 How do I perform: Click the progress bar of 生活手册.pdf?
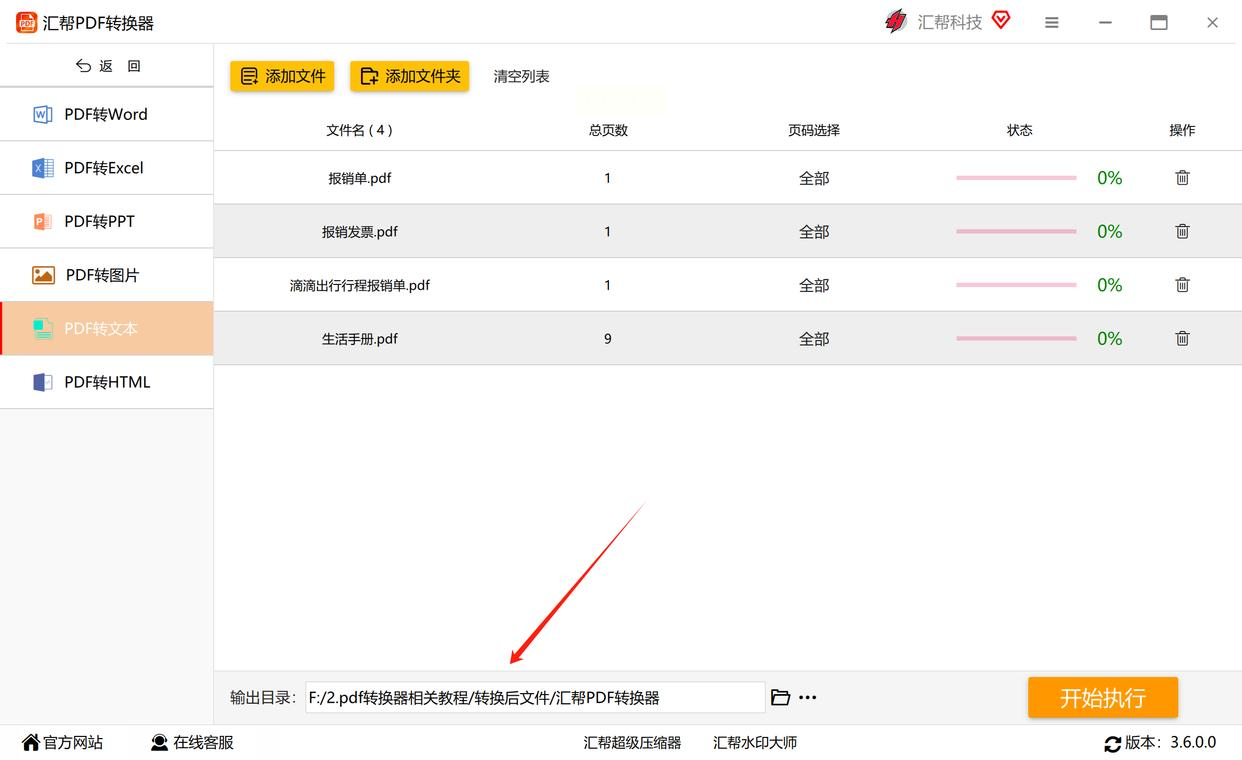(x=1016, y=338)
